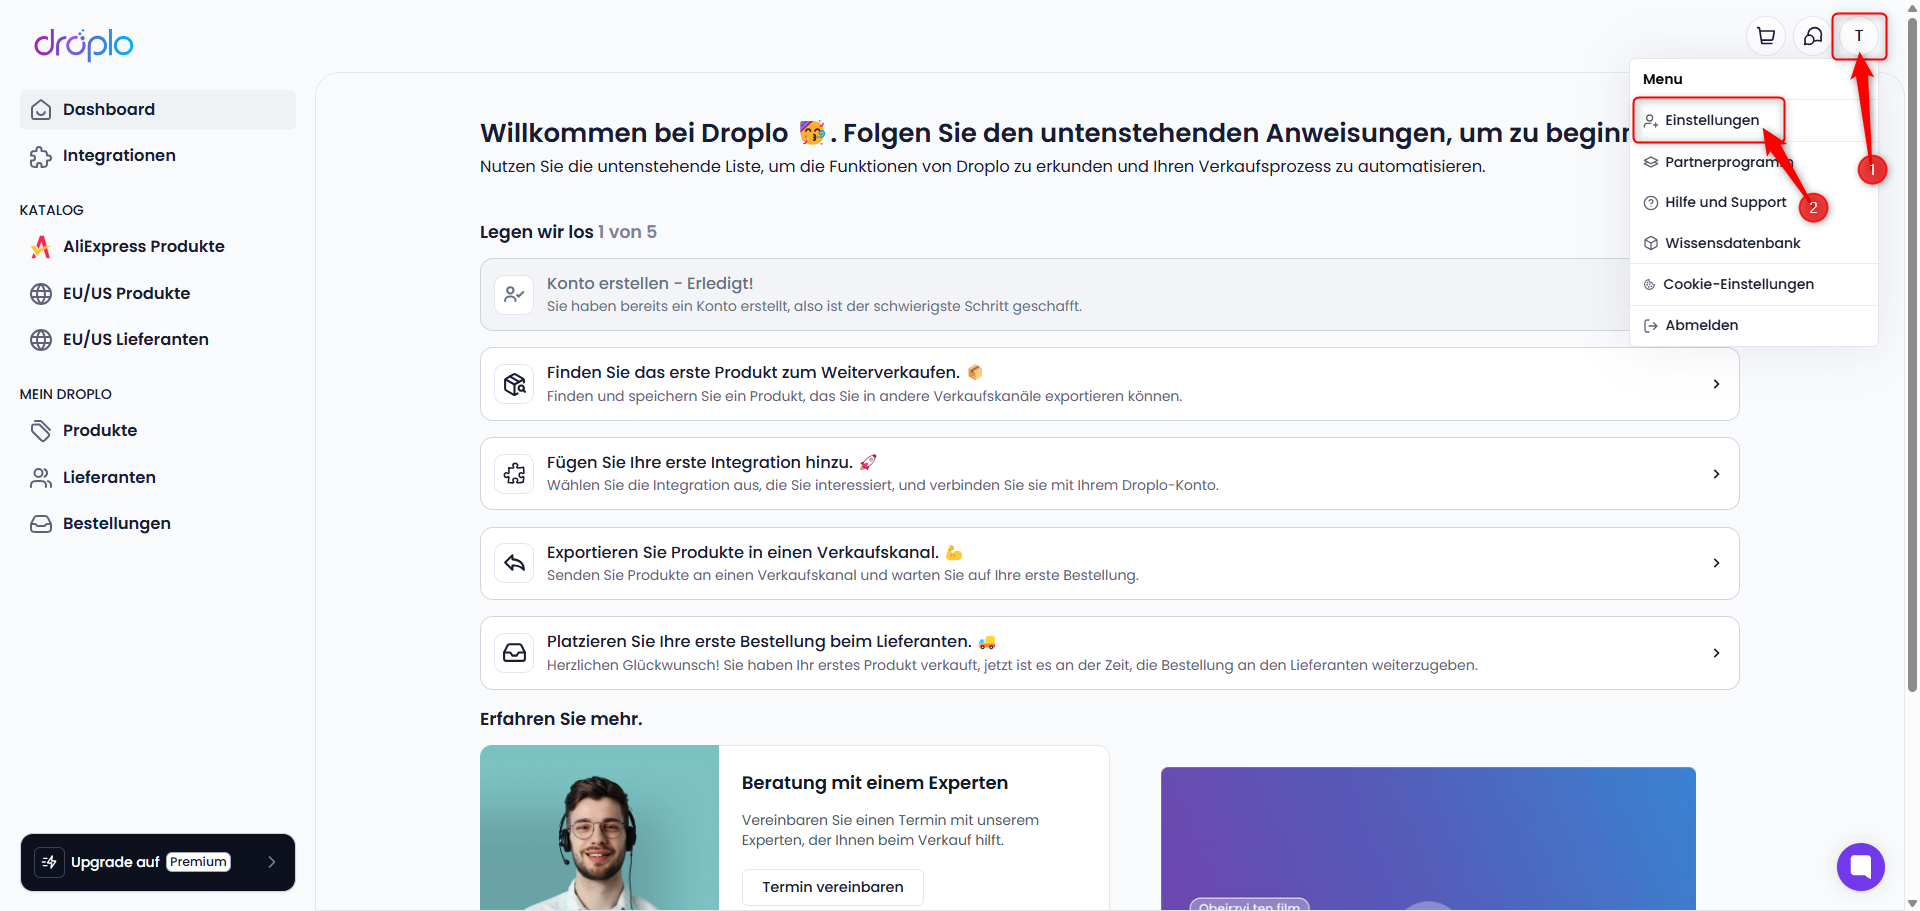Click the product box search icon
Screen dimensions: 1920x911
[514, 384]
